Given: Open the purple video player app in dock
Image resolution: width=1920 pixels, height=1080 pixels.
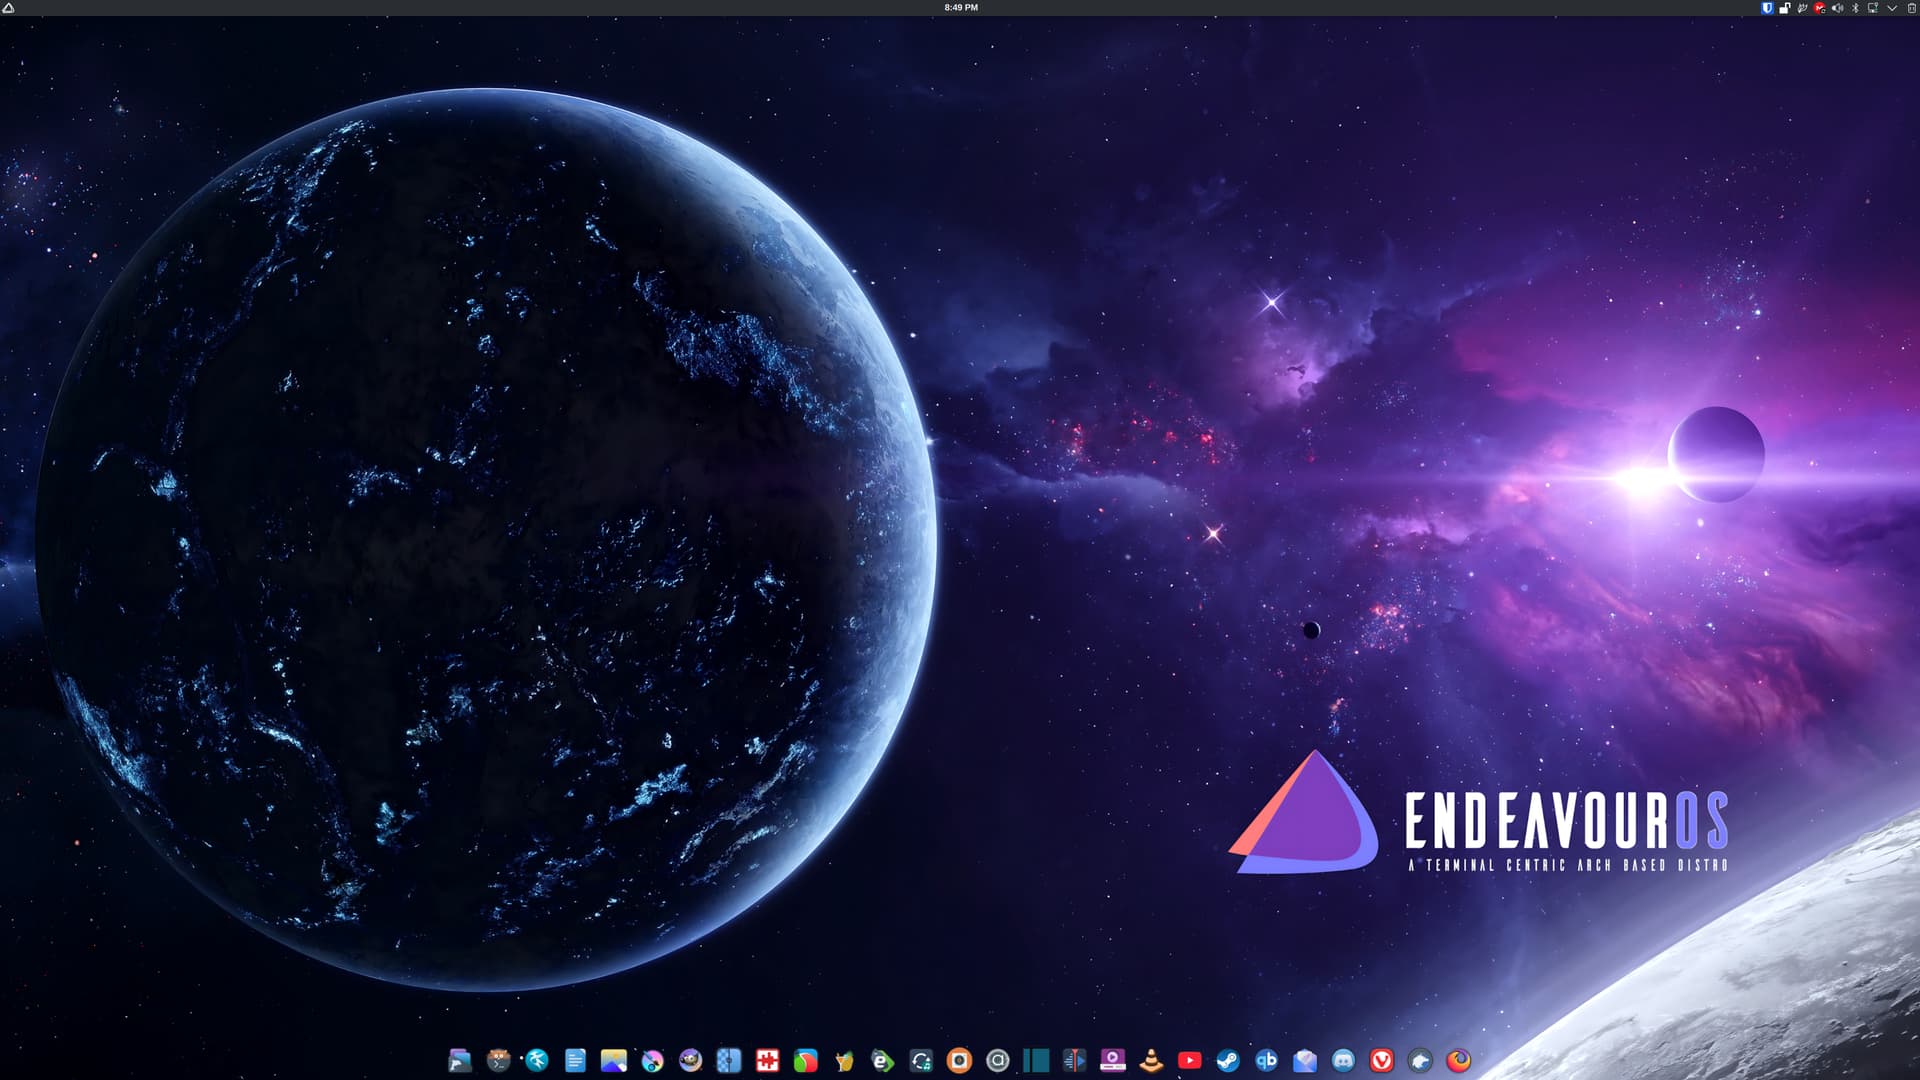Looking at the screenshot, I should [1112, 1061].
